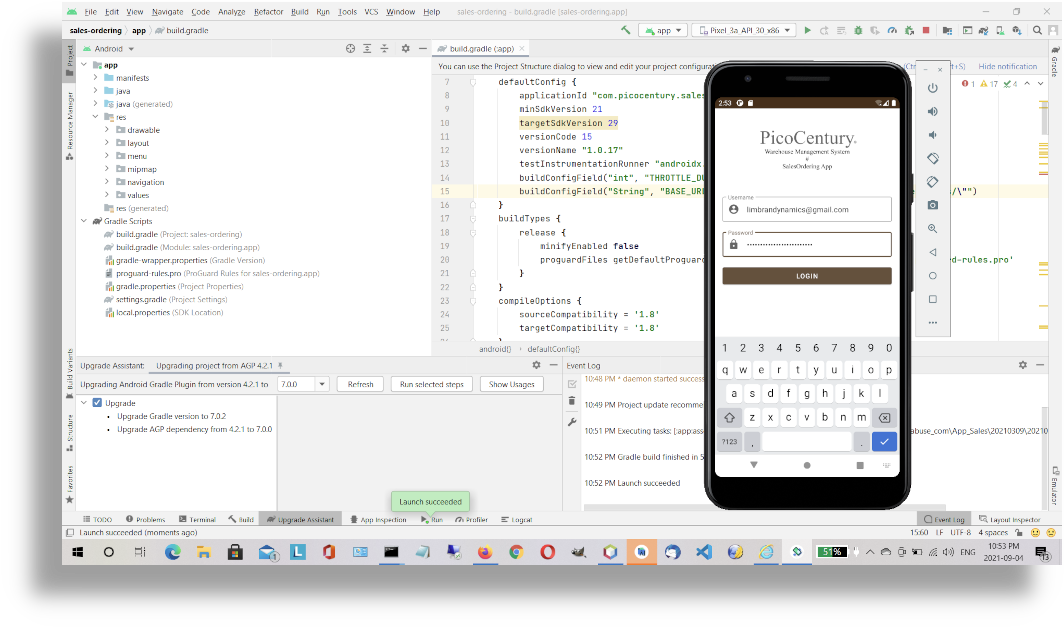
Task: Click the emulator volume up icon
Action: [x=933, y=111]
